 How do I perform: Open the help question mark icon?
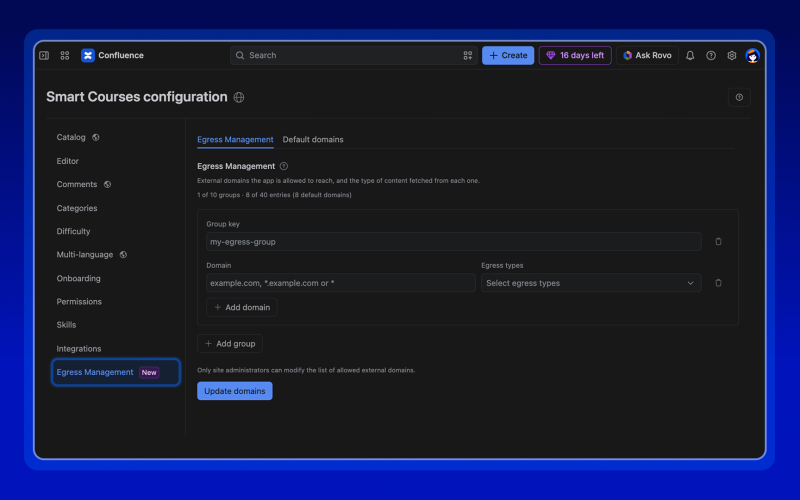711,55
